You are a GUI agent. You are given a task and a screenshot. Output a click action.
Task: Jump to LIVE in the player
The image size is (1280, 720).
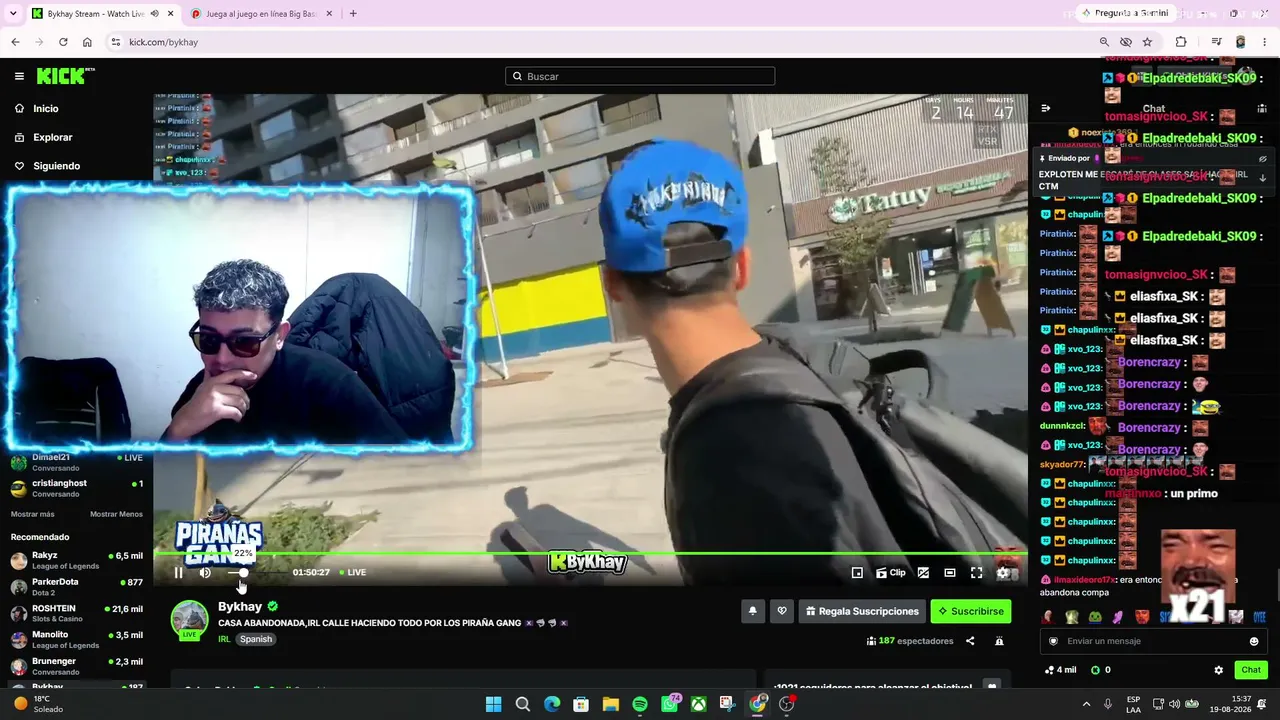(352, 572)
